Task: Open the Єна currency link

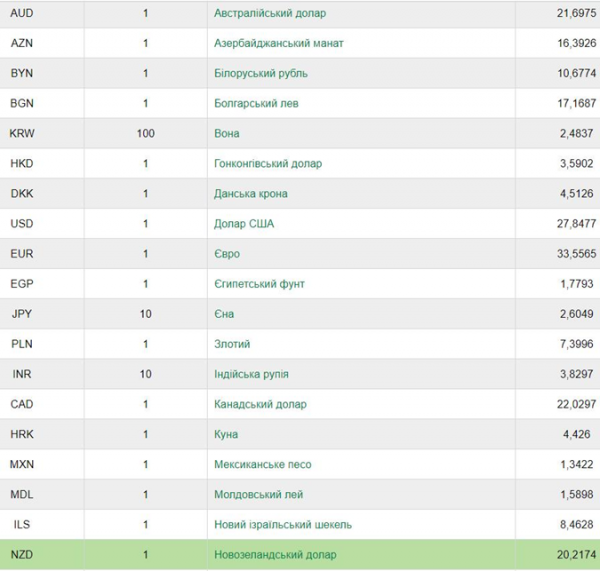Action: (224, 314)
